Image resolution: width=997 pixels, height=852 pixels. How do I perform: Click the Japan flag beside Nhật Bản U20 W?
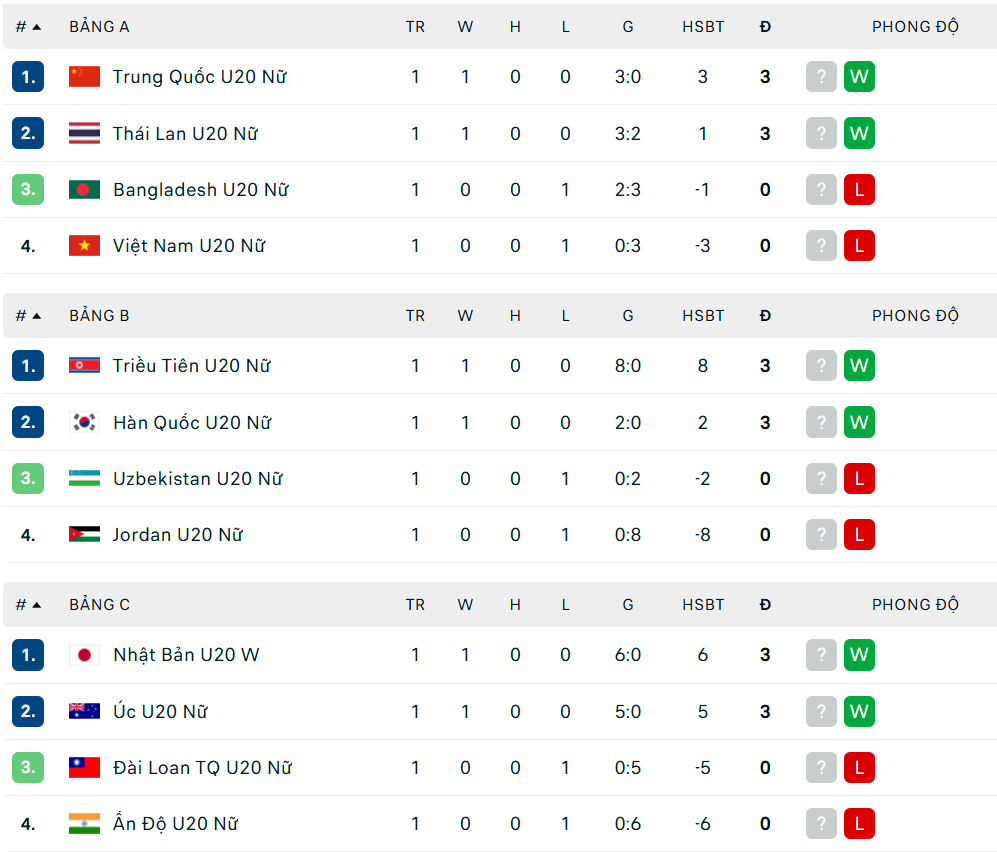pos(85,655)
